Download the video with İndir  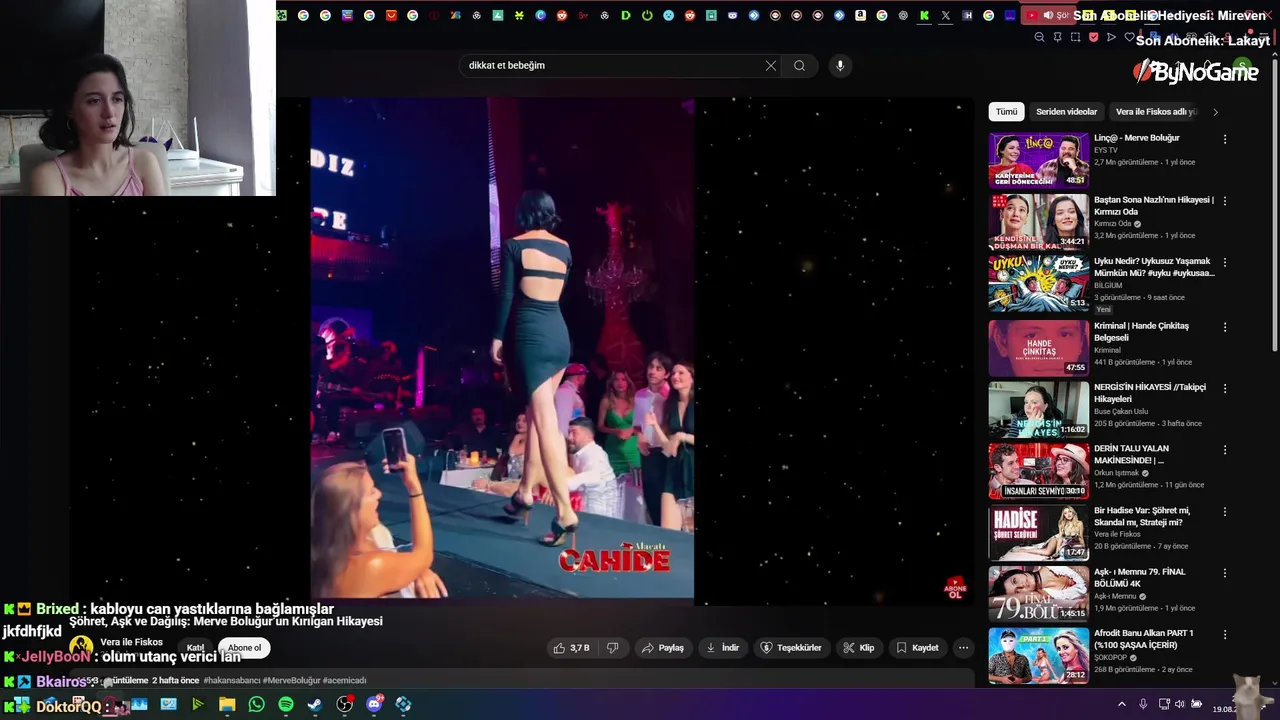pos(722,648)
